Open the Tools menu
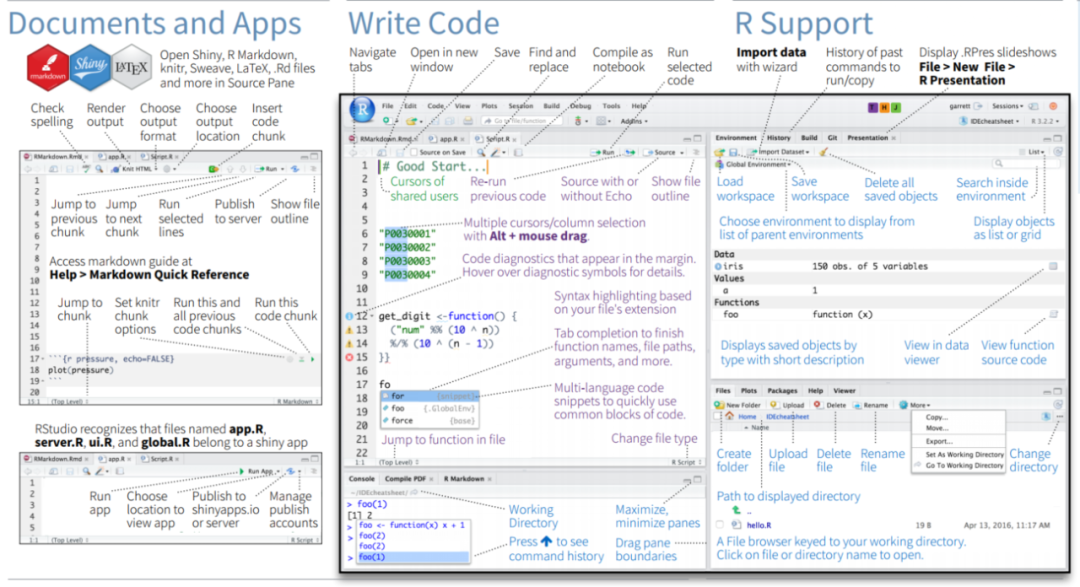 [x=612, y=106]
